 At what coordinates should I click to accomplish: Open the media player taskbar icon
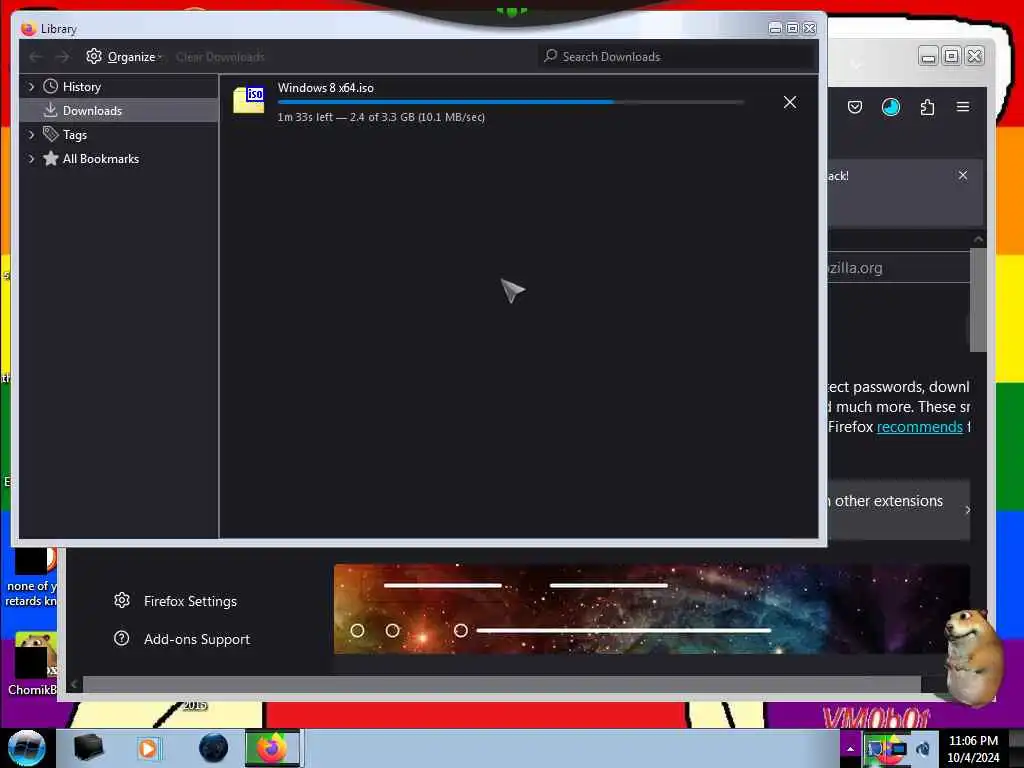148,748
